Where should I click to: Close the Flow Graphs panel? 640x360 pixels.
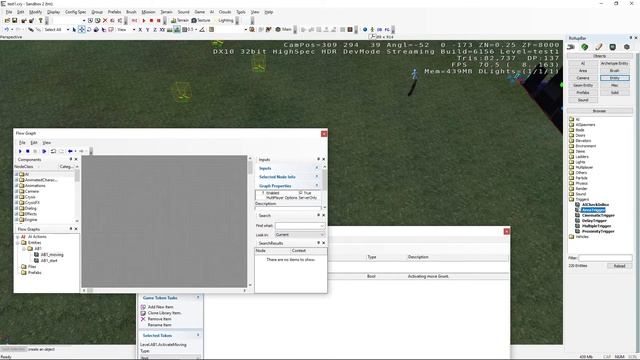coord(76,229)
